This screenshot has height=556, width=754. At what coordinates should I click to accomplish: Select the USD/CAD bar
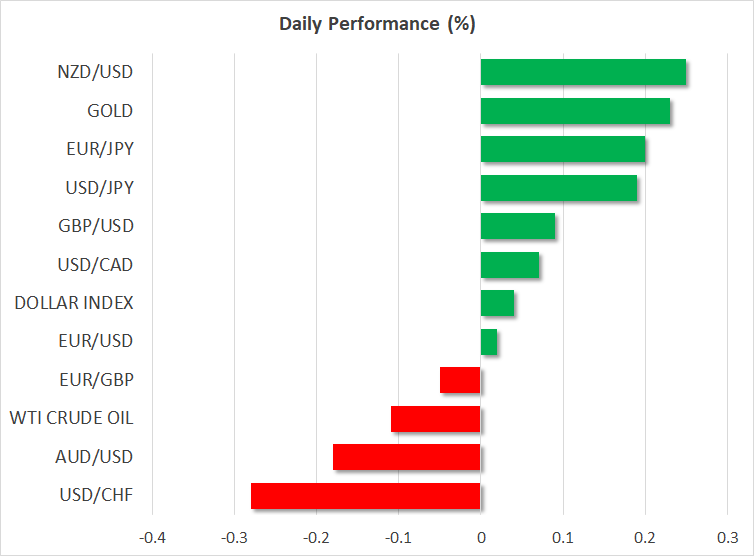pos(510,265)
